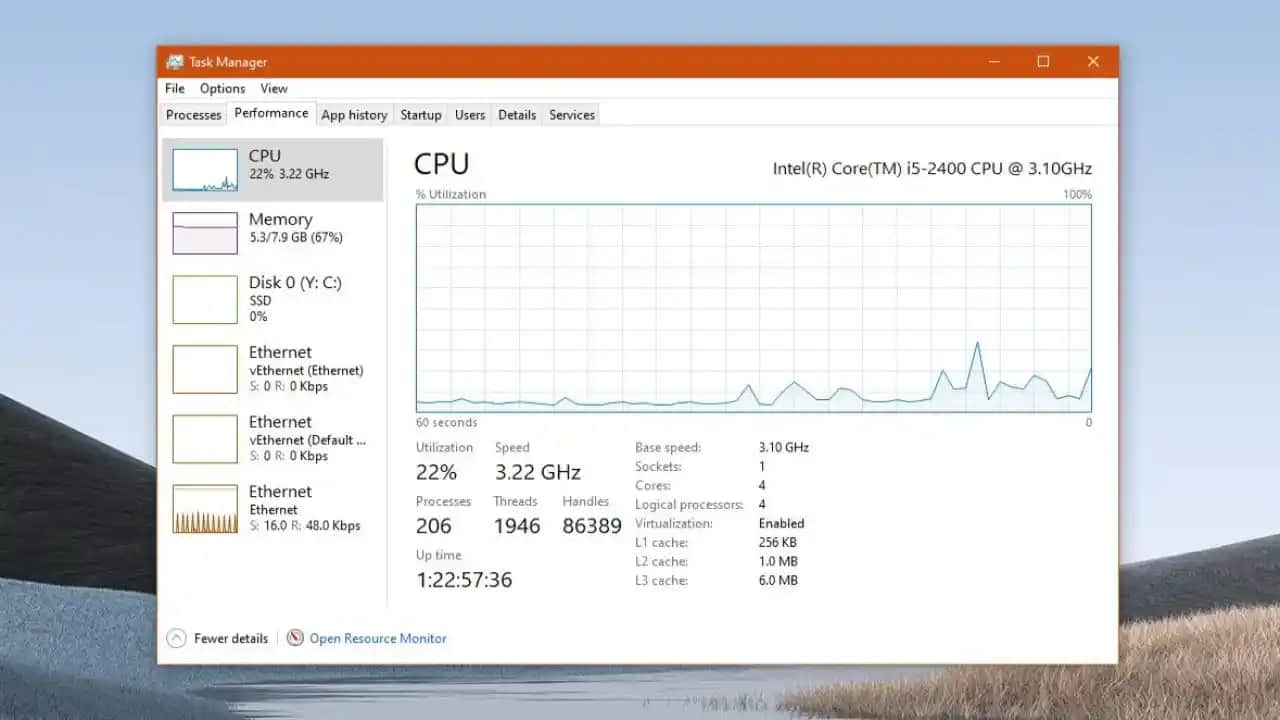This screenshot has width=1280, height=720.
Task: Open the Disk 0 (Y: C:) performance item
Action: 295,298
